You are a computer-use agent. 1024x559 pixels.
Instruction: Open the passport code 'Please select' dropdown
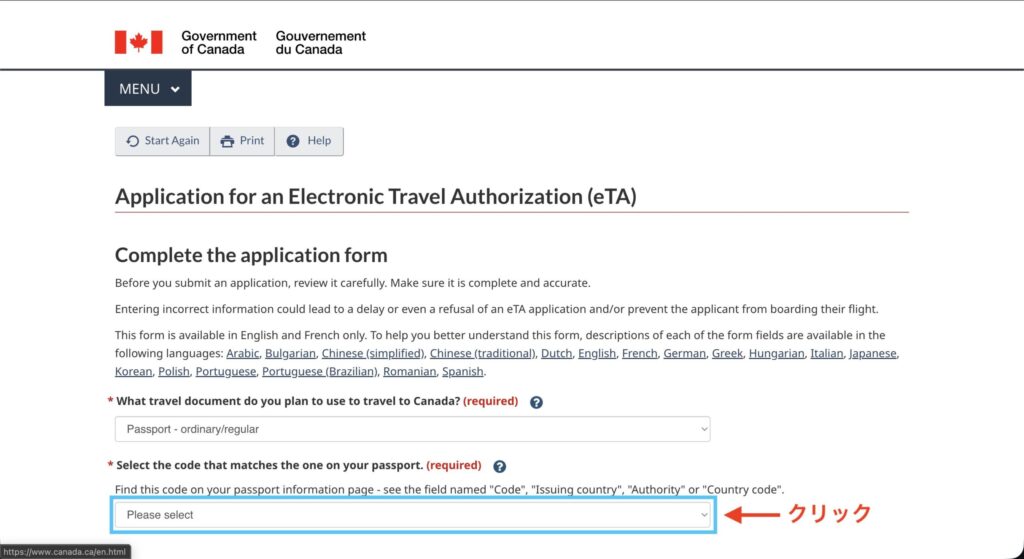[412, 515]
